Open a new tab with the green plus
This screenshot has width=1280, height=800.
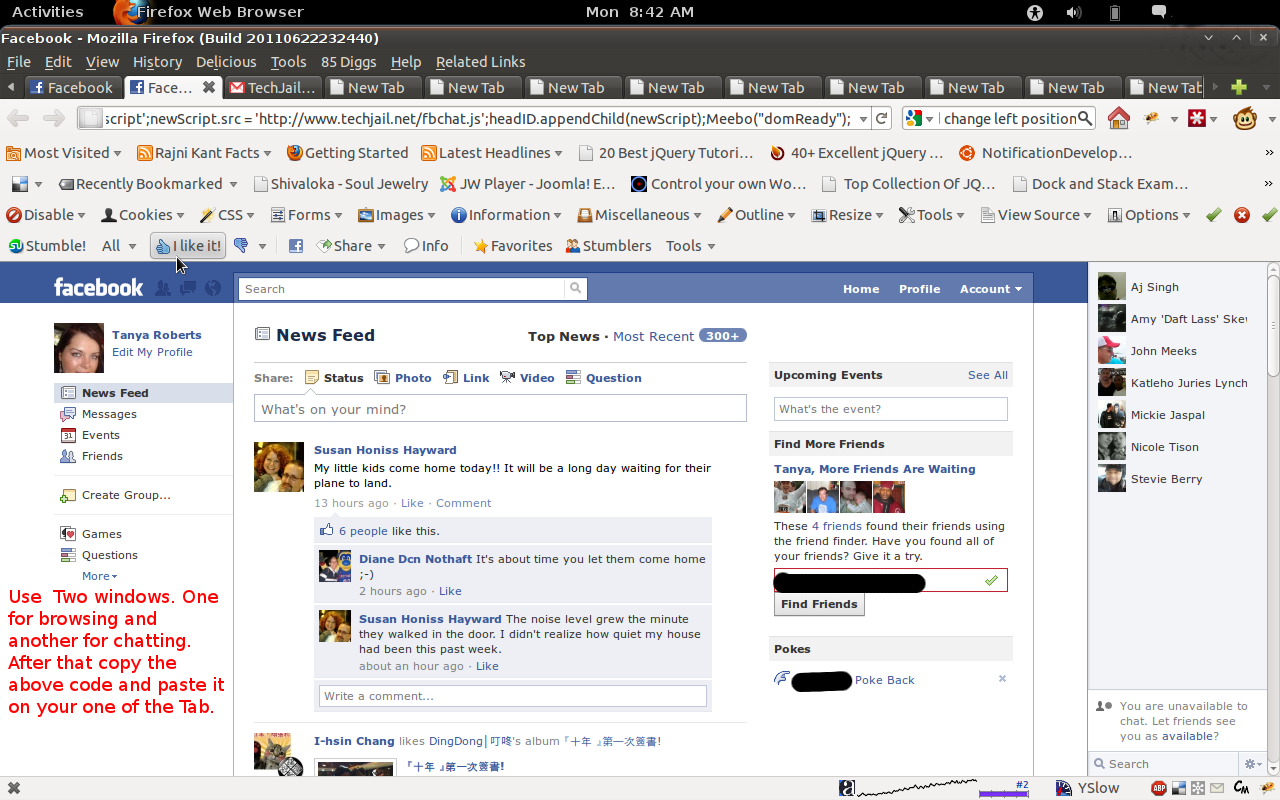[1239, 88]
